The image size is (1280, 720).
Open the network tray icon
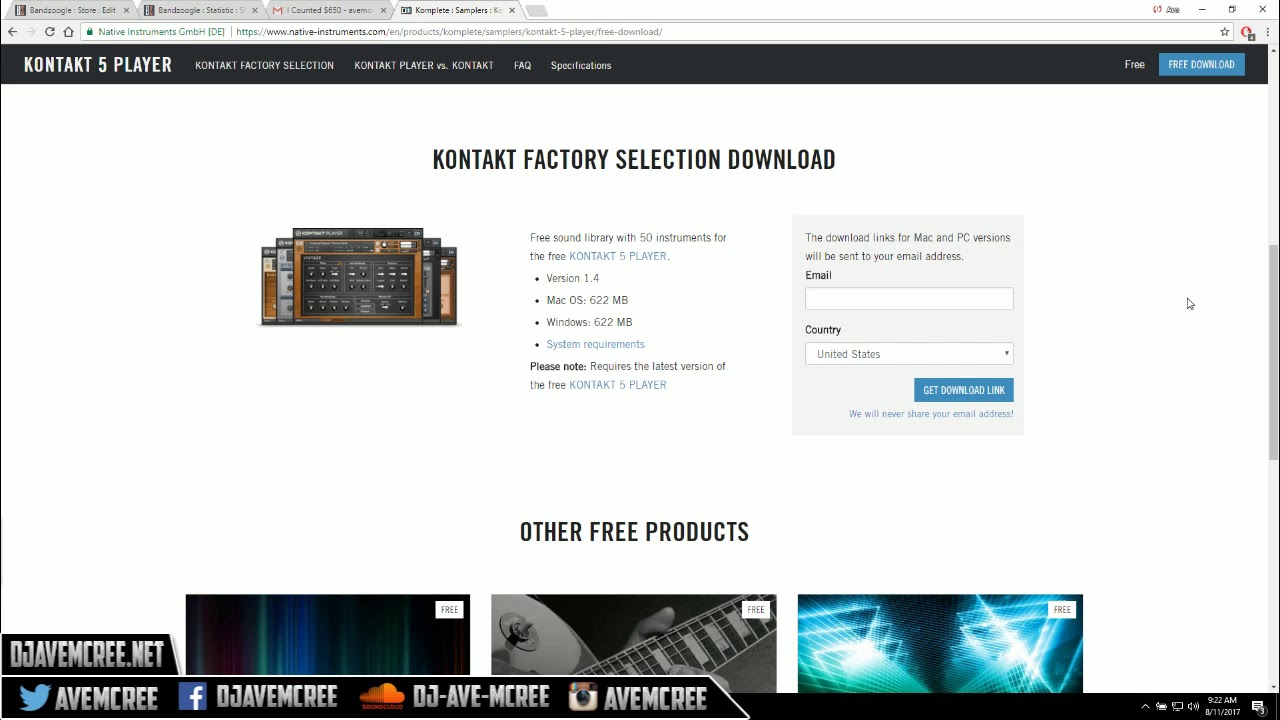click(x=1177, y=707)
